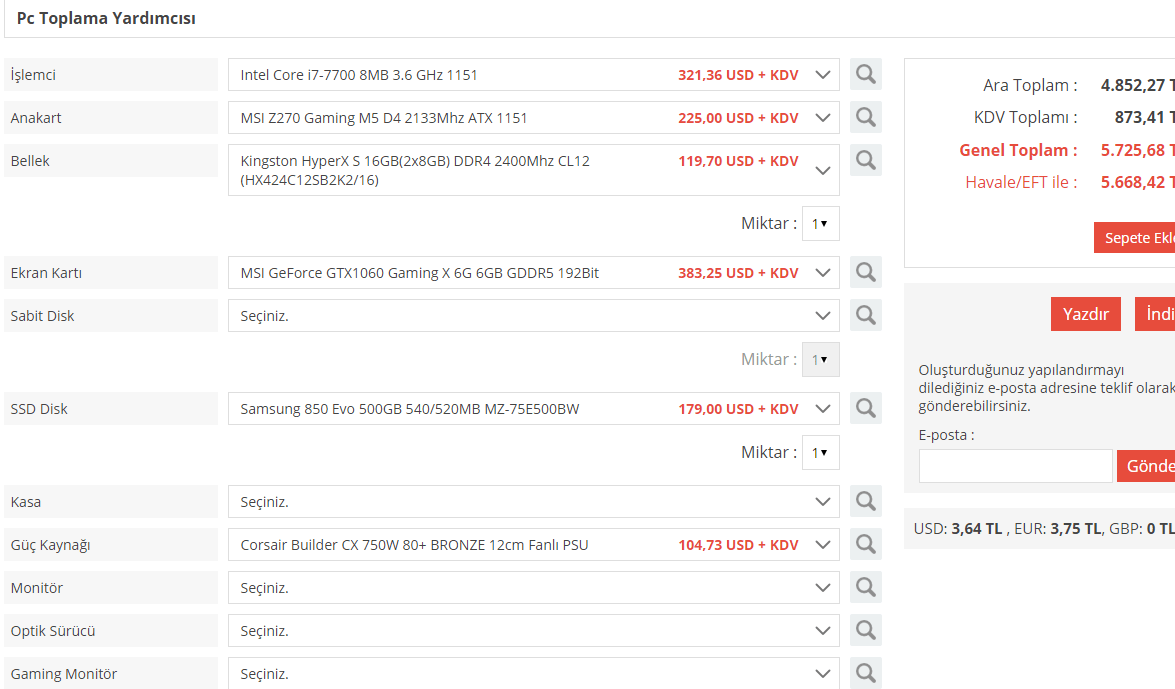Click the Genel Toplam label

click(x=1018, y=150)
